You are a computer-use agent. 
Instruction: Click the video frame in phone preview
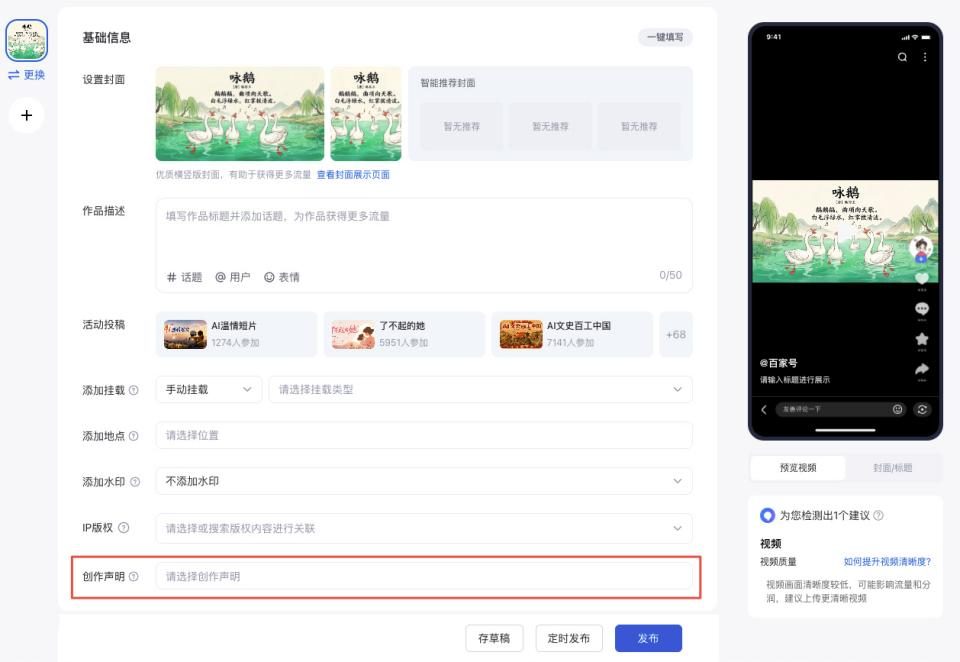[845, 231]
